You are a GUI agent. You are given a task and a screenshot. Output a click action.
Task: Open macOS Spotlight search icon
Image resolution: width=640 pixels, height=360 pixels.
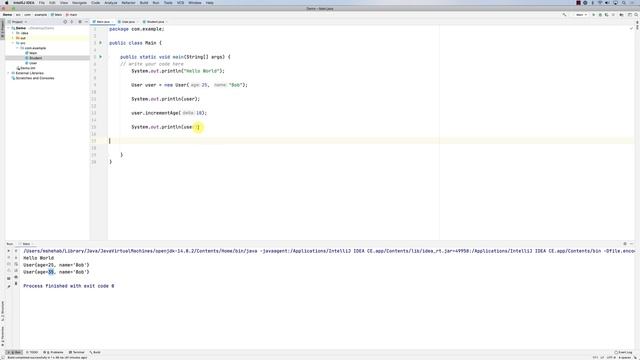click(624, 3)
